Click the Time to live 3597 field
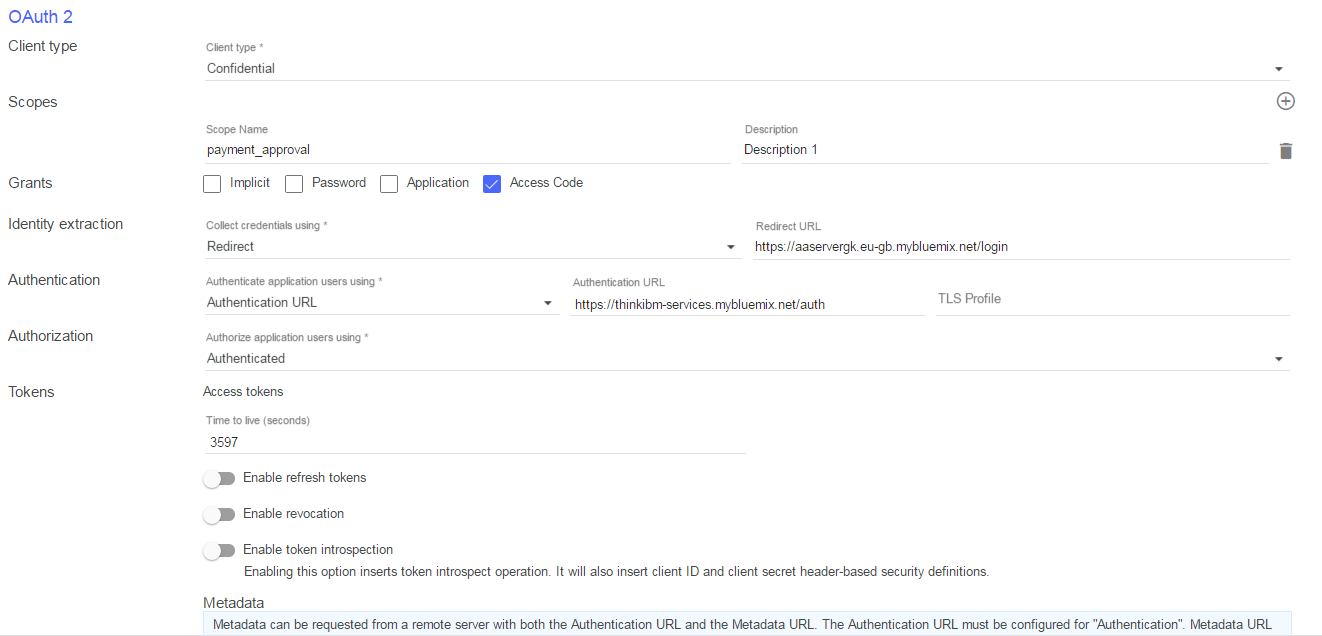Viewport: 1322px width, 636px height. point(475,441)
